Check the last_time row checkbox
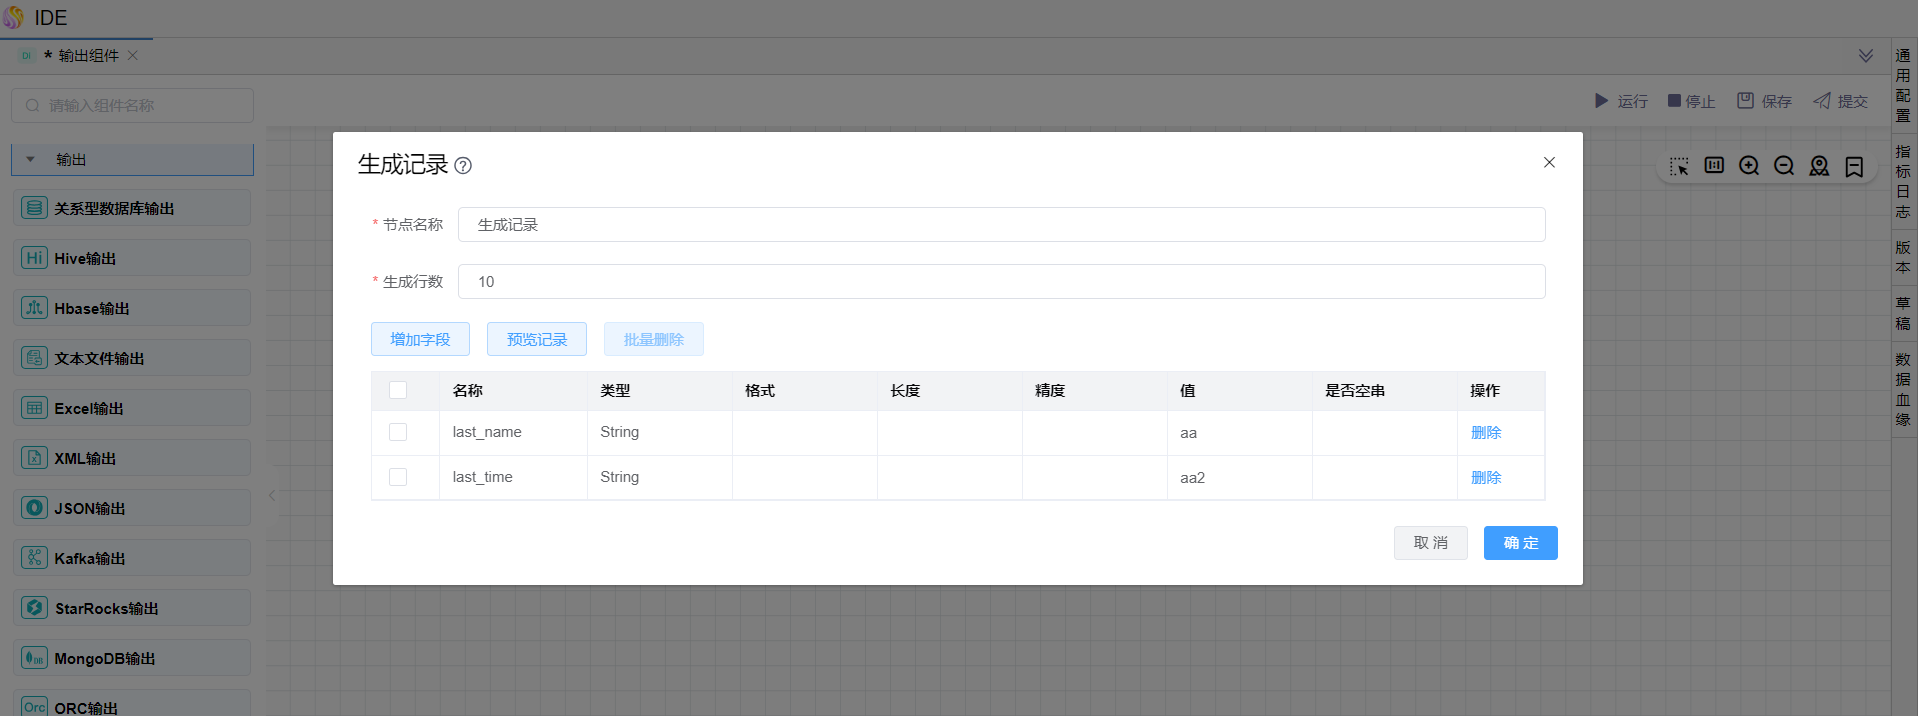 click(x=398, y=477)
